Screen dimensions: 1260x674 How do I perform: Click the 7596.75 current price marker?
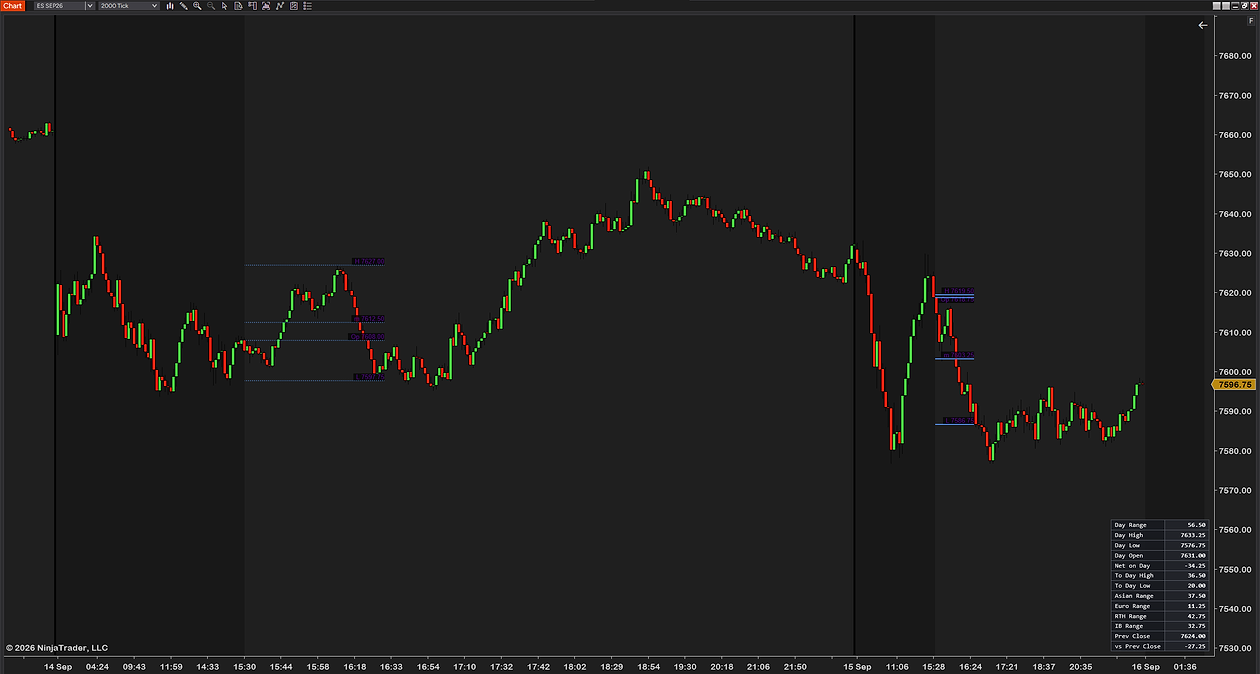tap(1235, 384)
